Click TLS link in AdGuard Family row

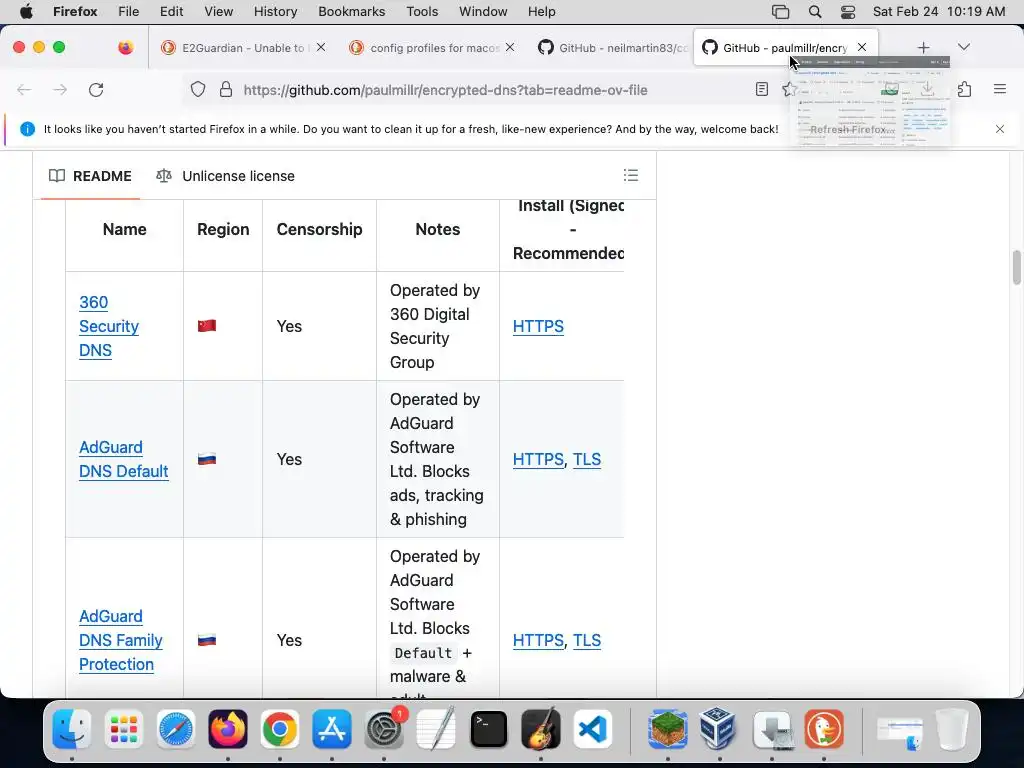(x=586, y=640)
